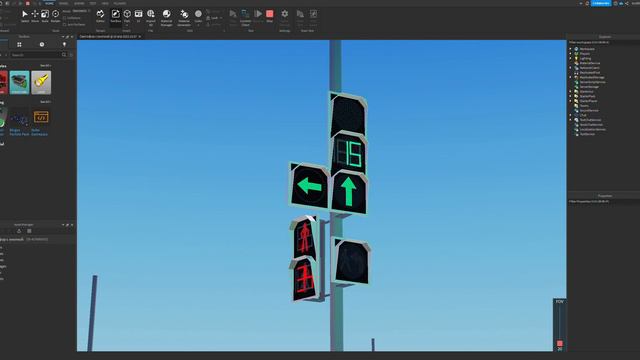640x360 pixels.
Task: Pick the teal vehicle Toolbox item
Action: pyautogui.click(x=20, y=82)
